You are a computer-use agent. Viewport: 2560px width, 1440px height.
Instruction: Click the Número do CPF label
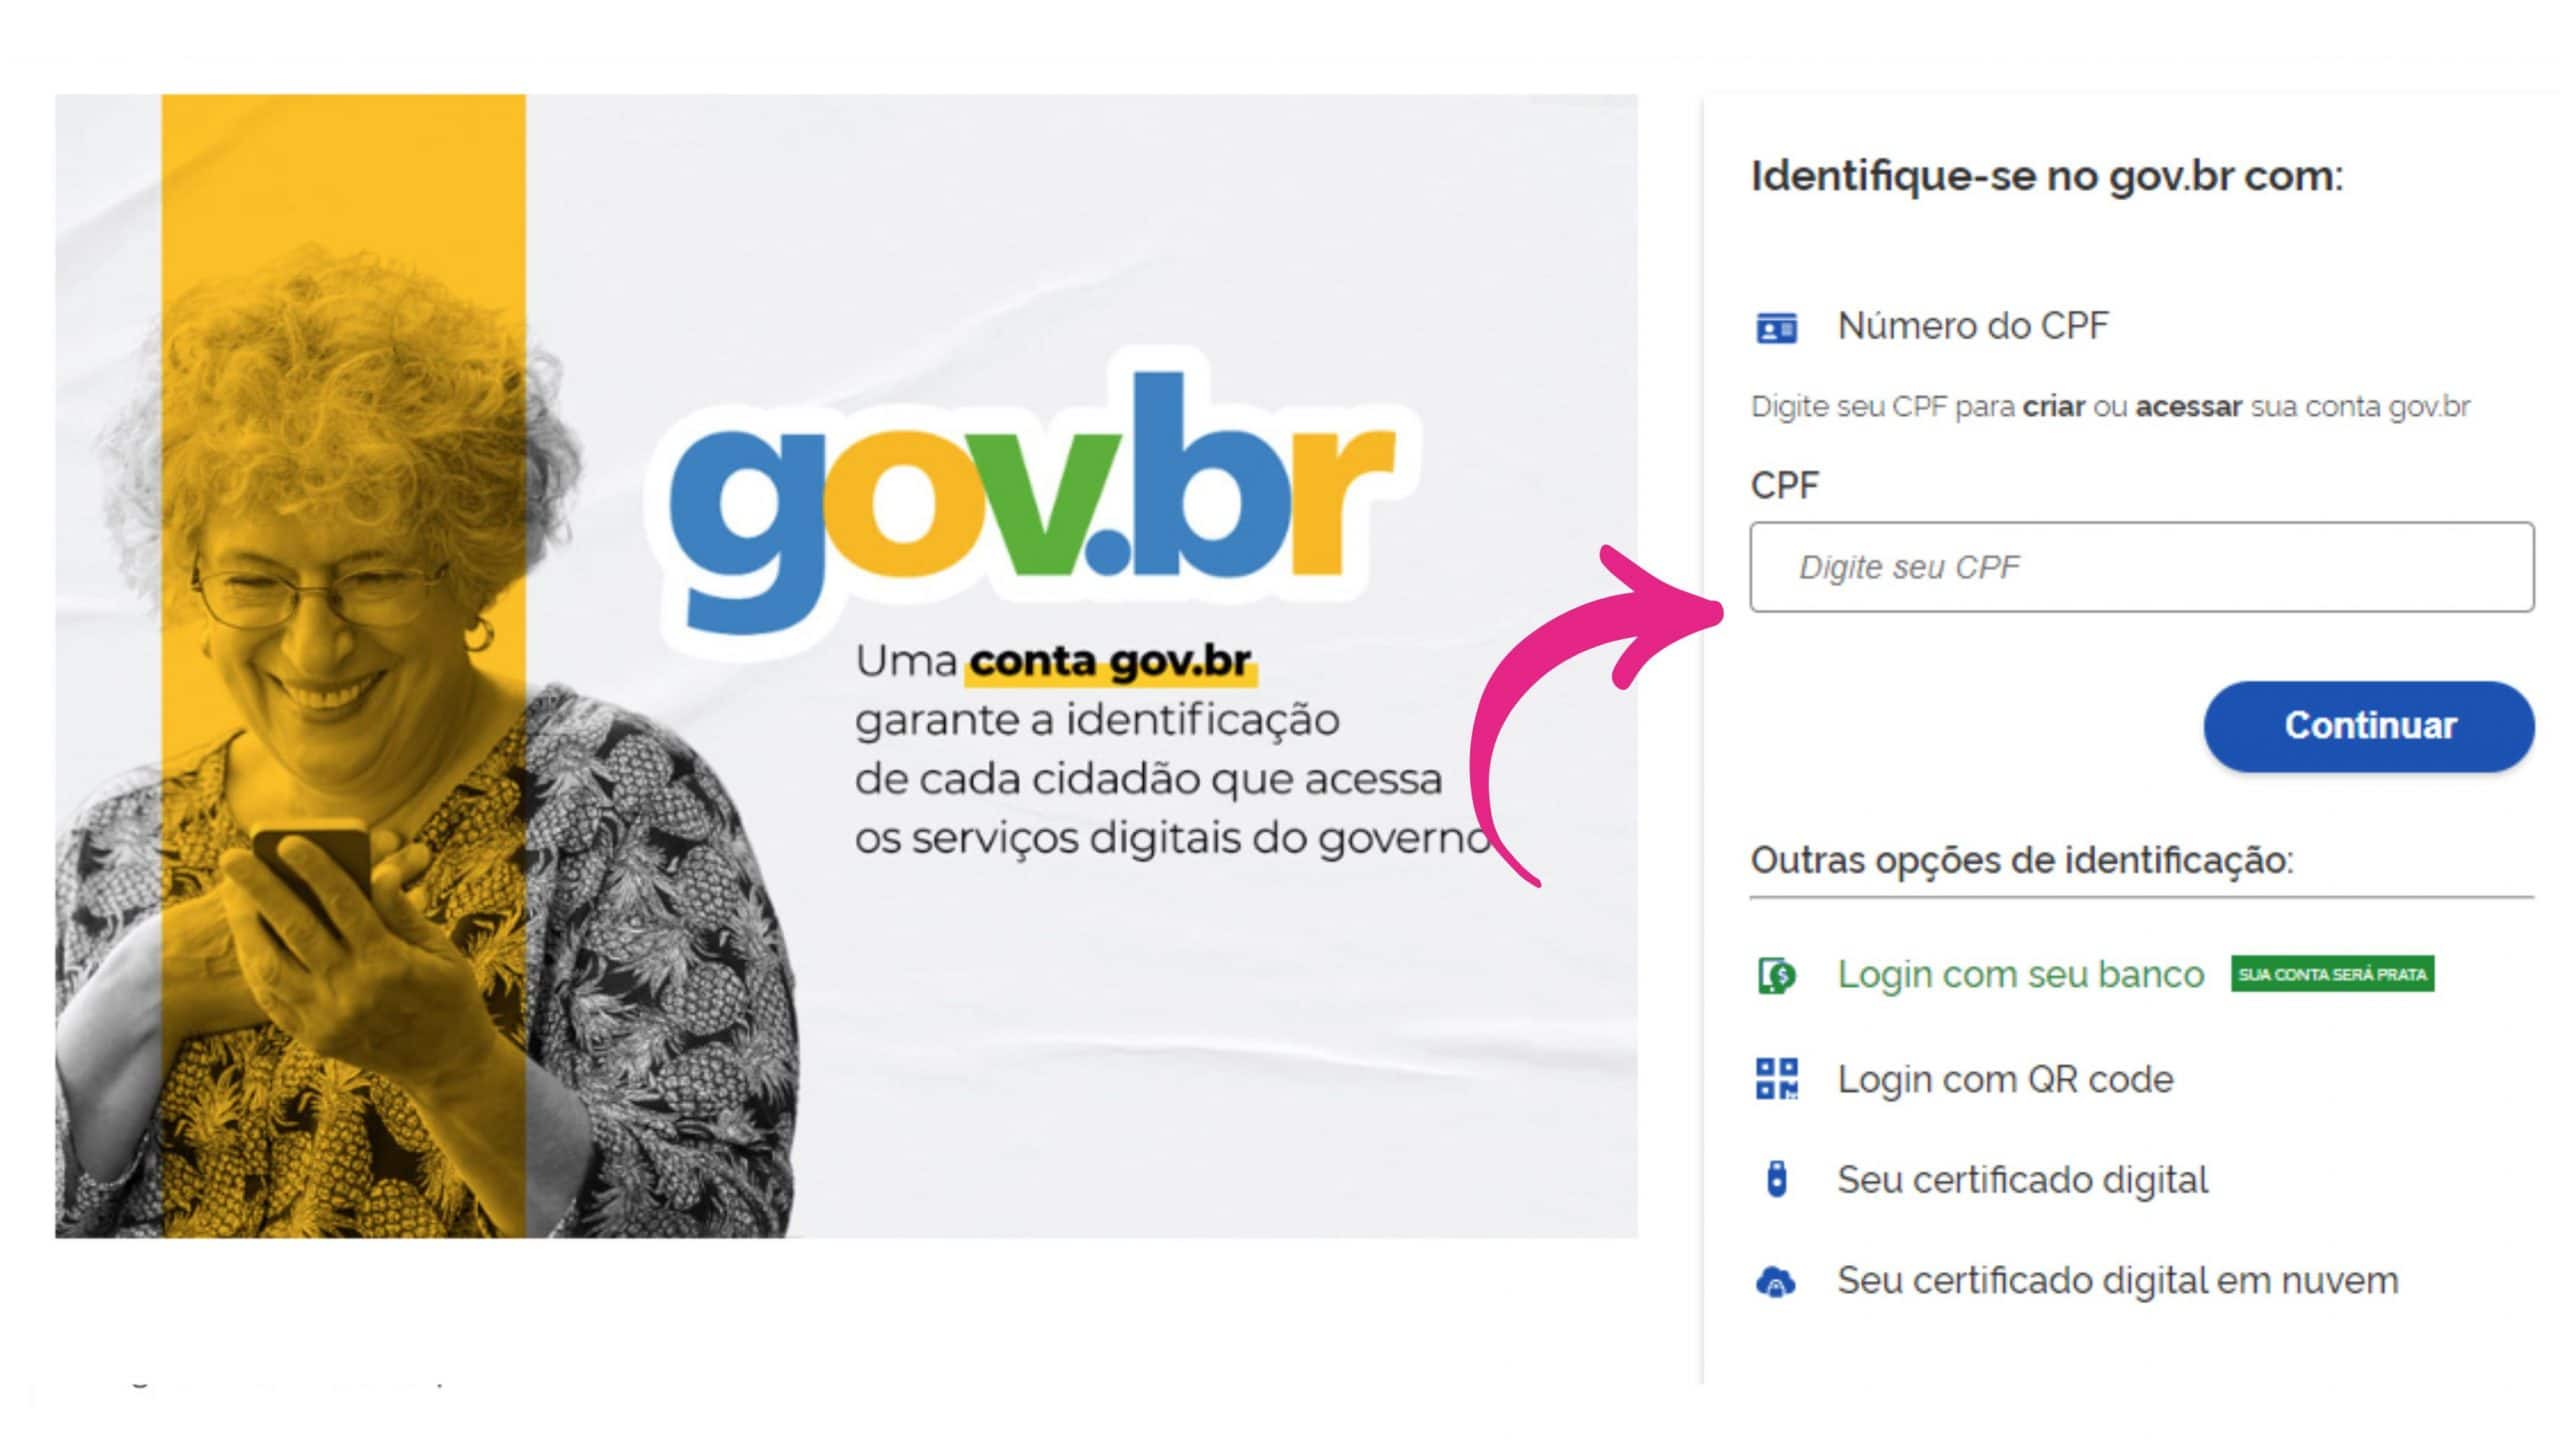pos(1973,326)
